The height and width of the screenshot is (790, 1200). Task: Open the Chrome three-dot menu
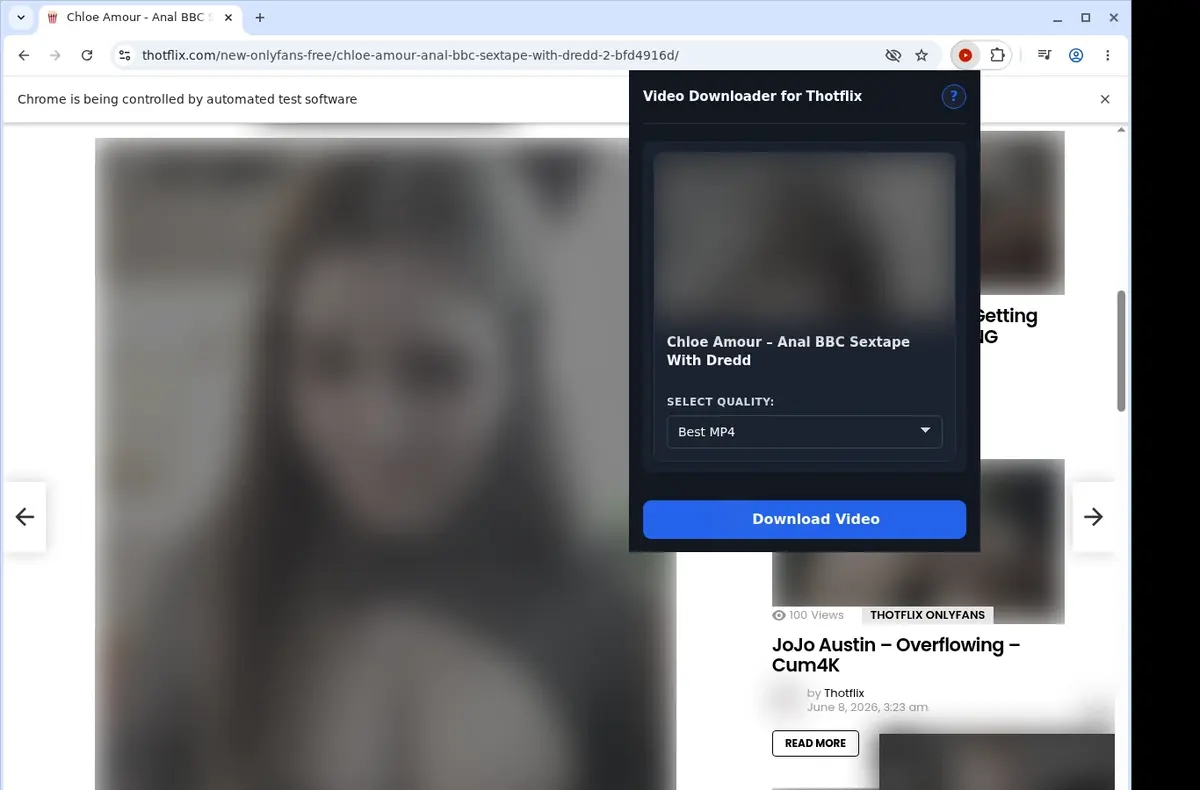[x=1108, y=56]
